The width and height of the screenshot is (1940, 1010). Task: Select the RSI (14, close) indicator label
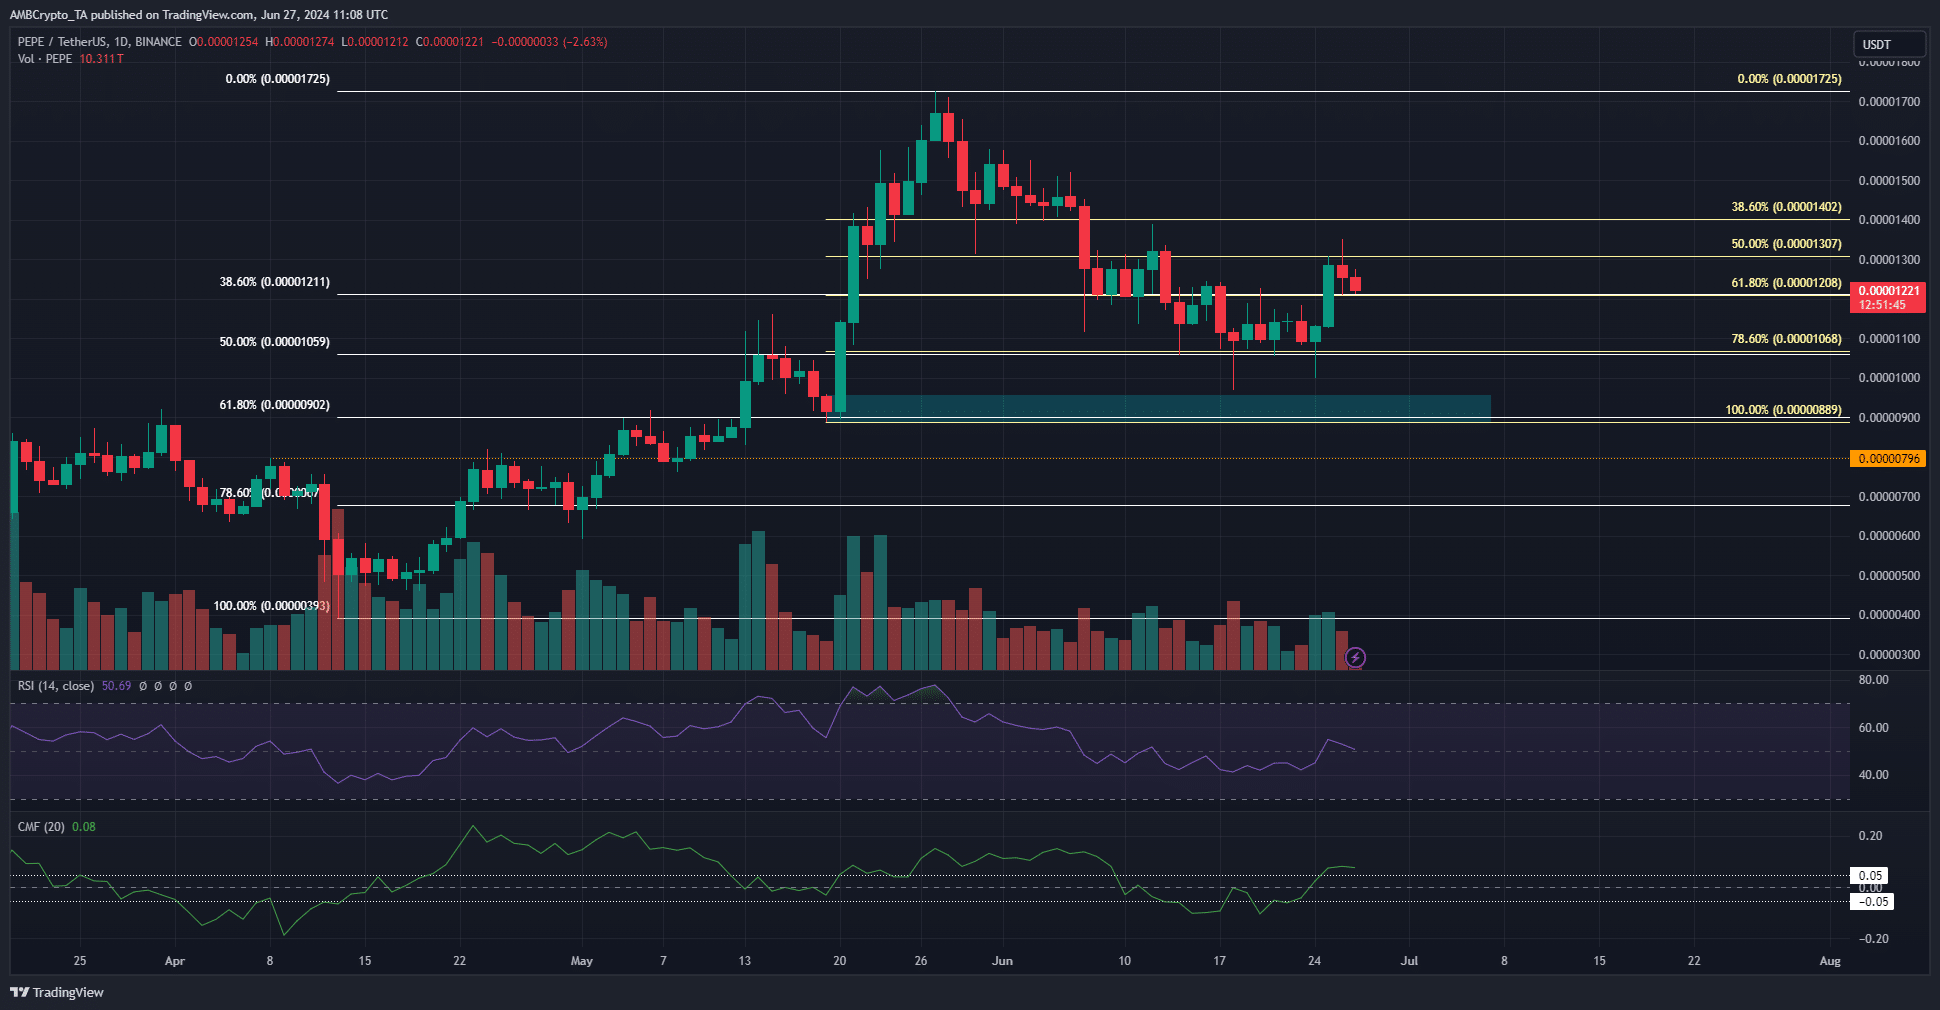click(x=56, y=686)
